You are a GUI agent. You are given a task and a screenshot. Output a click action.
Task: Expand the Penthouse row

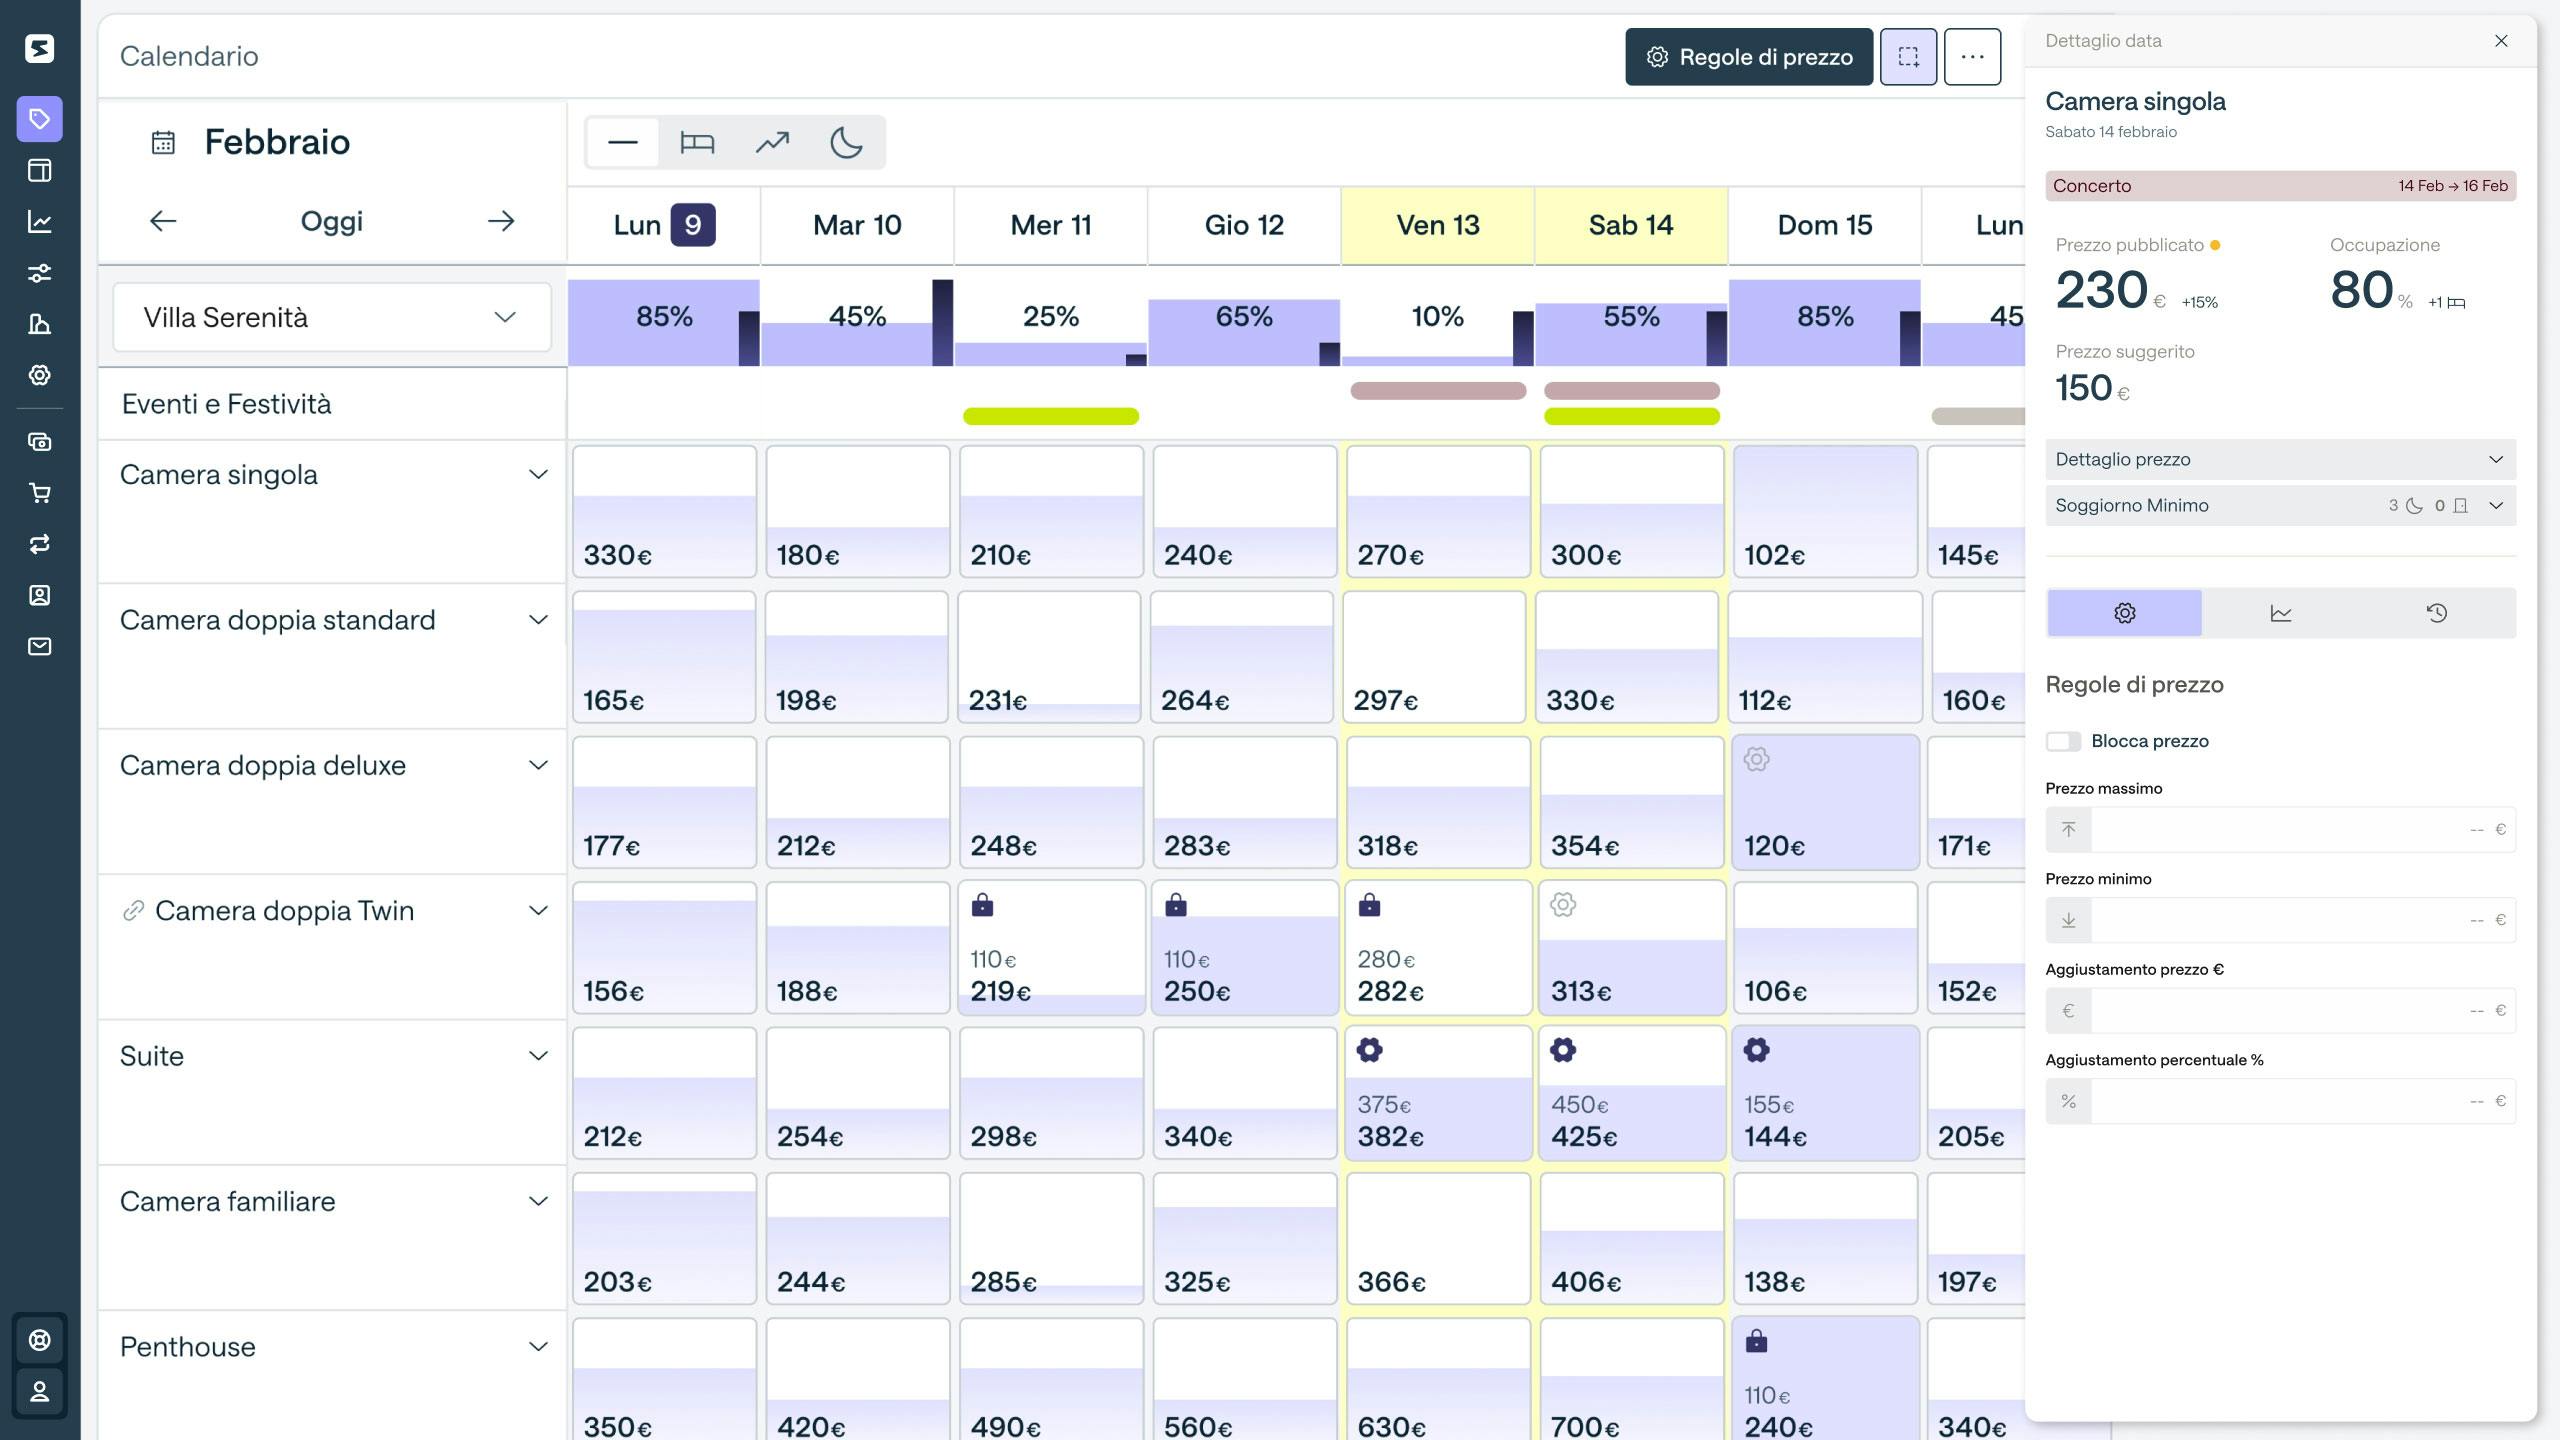(538, 1346)
